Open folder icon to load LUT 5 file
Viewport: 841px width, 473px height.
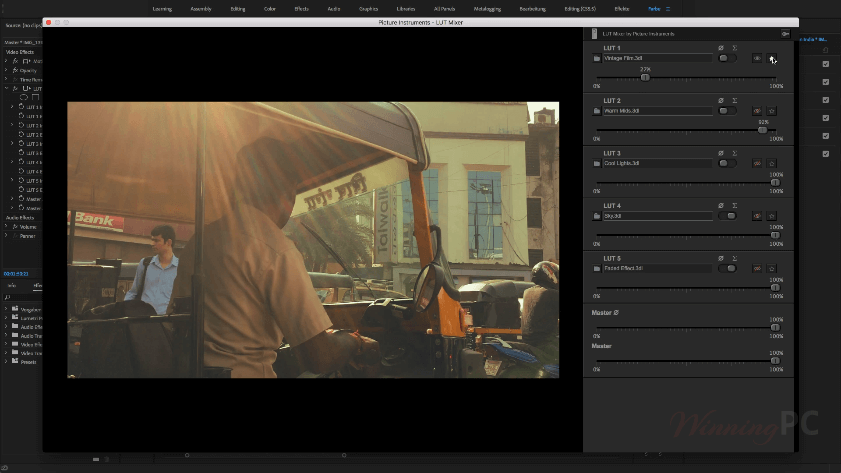pyautogui.click(x=596, y=269)
